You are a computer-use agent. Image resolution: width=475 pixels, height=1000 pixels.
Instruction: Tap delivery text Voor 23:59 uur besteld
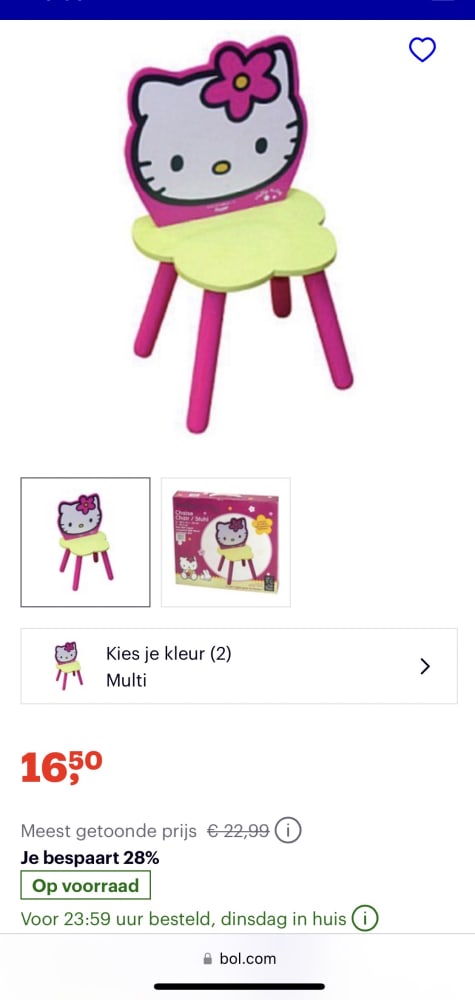[118, 919]
